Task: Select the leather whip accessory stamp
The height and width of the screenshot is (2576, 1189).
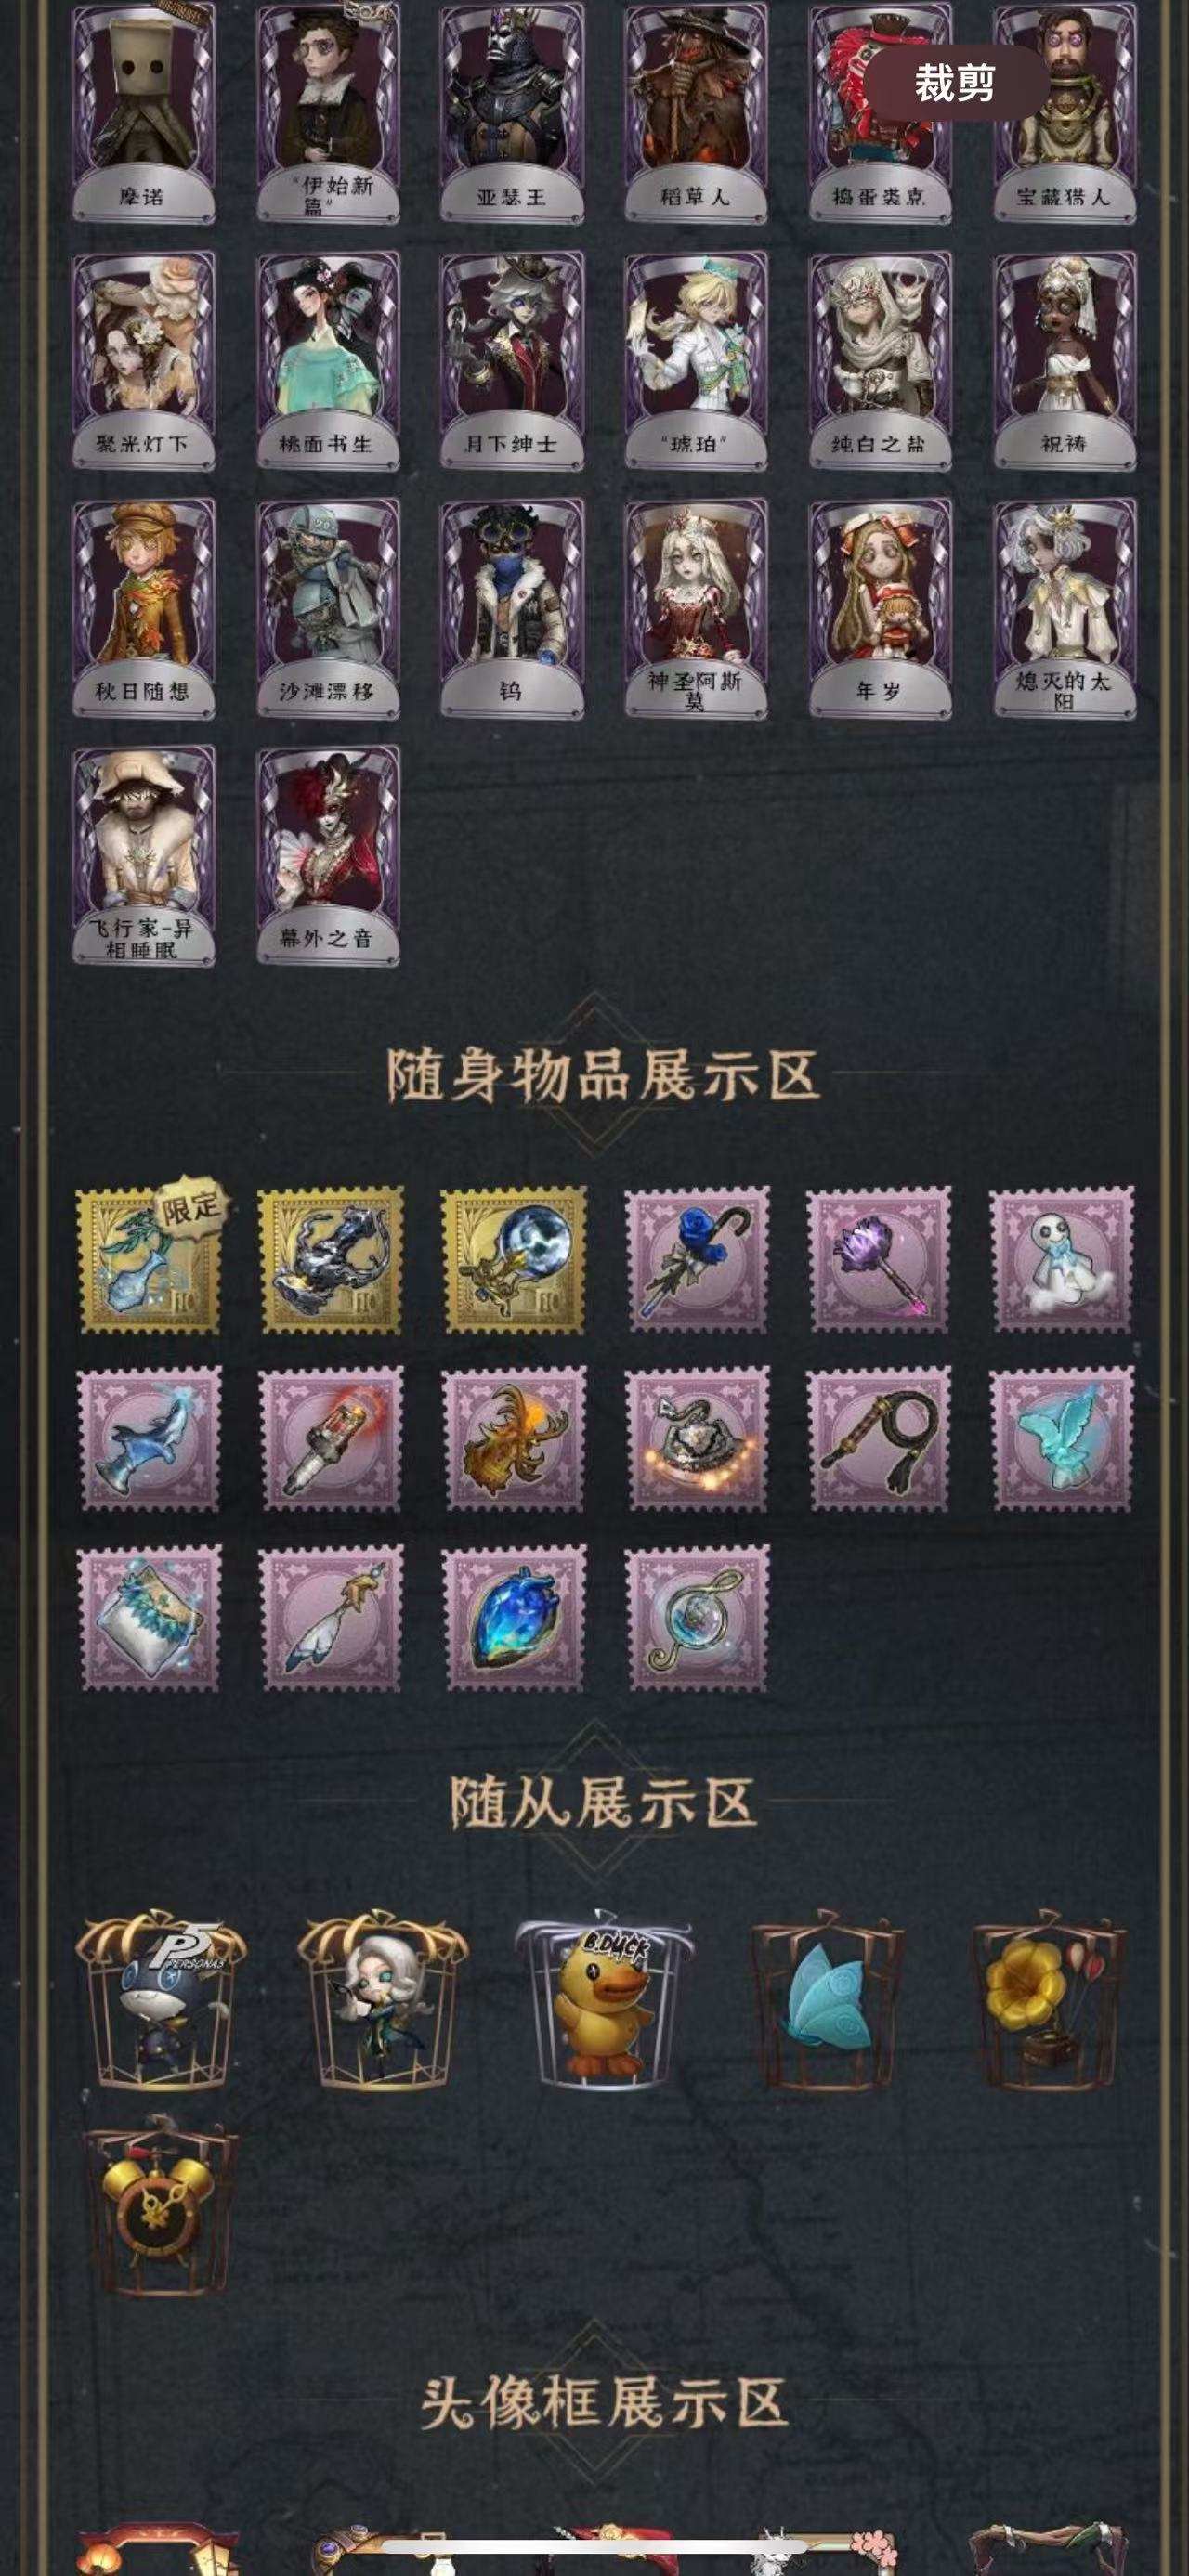Action: [x=879, y=1439]
